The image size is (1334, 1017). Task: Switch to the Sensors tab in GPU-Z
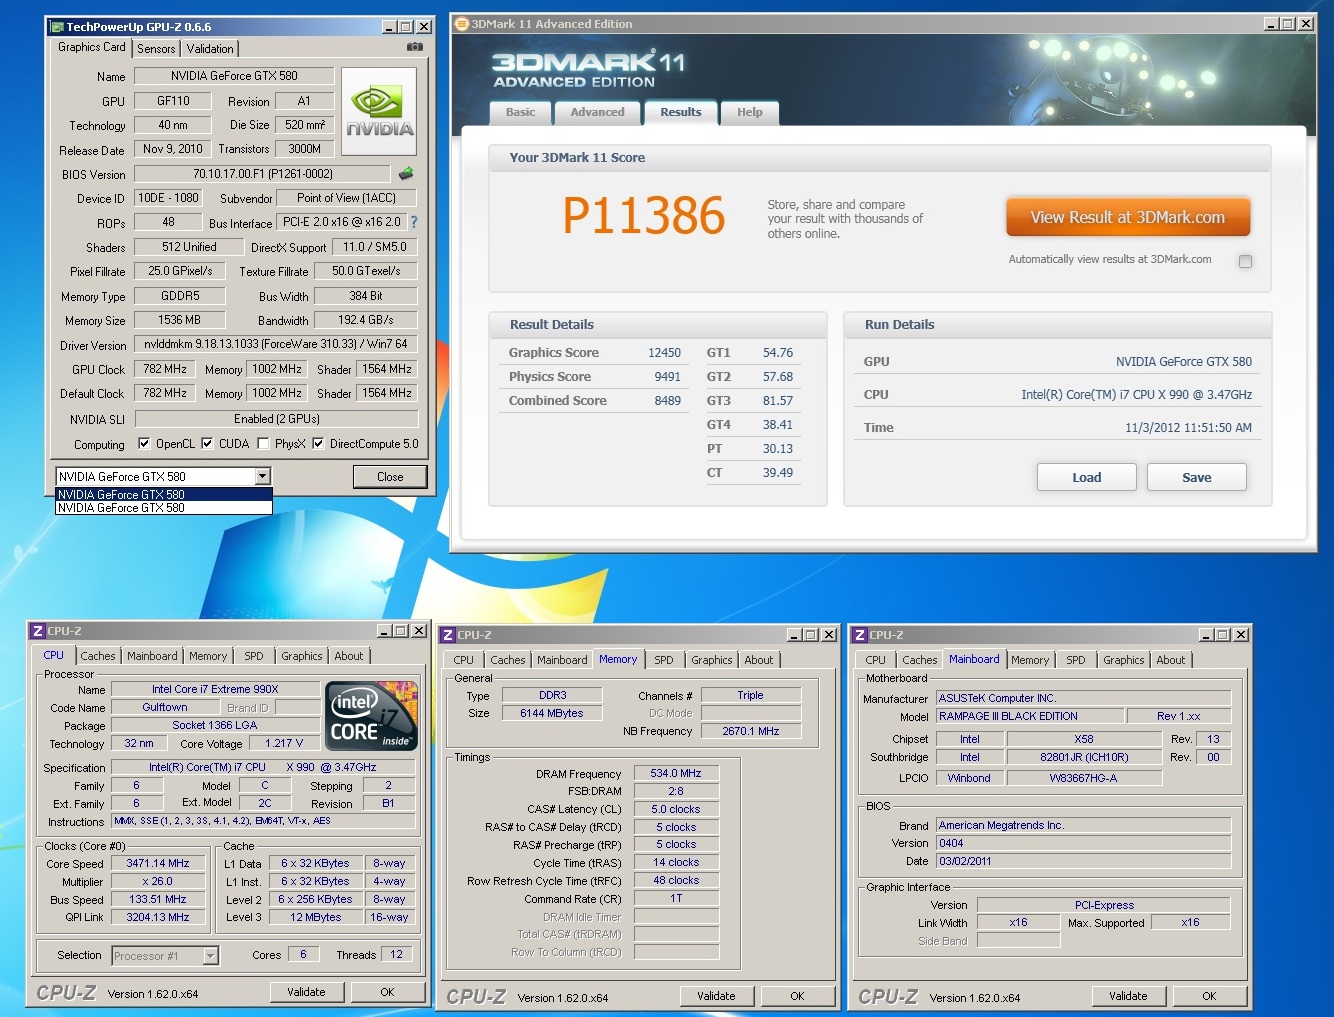click(x=156, y=48)
